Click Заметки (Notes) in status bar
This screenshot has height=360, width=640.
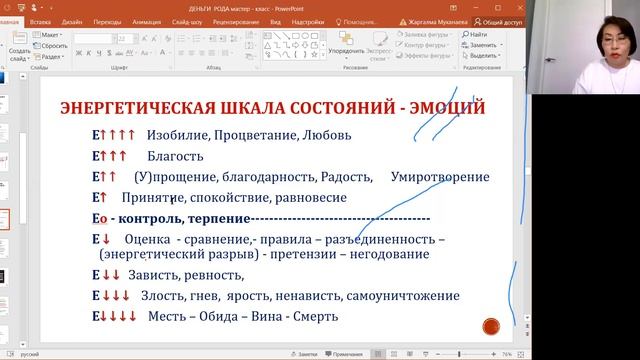pos(304,354)
